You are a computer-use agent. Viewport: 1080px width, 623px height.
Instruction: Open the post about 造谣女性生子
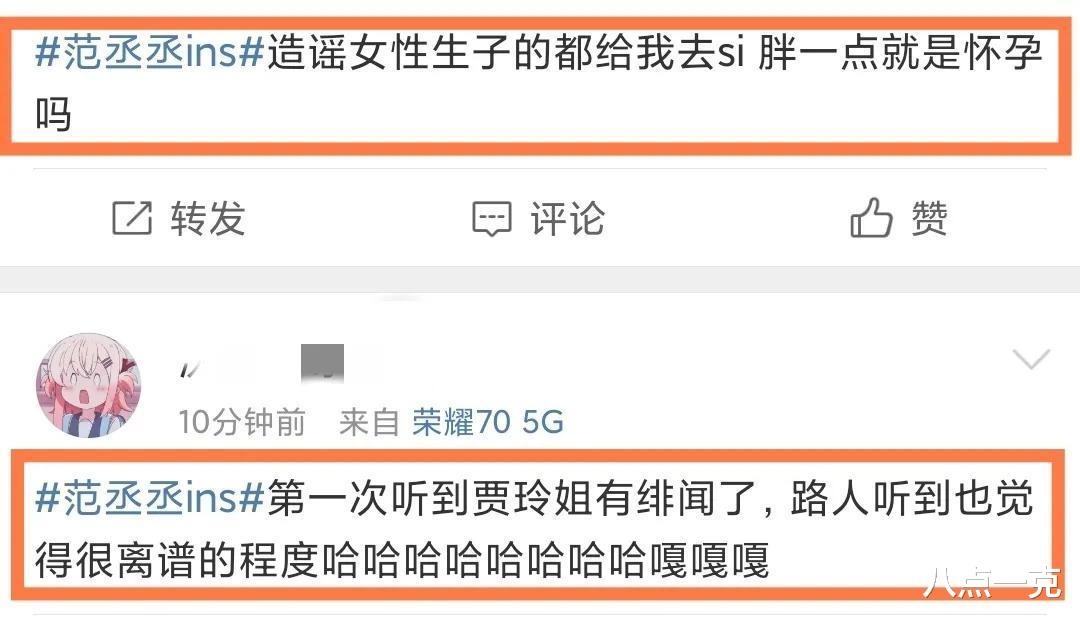[539, 83]
